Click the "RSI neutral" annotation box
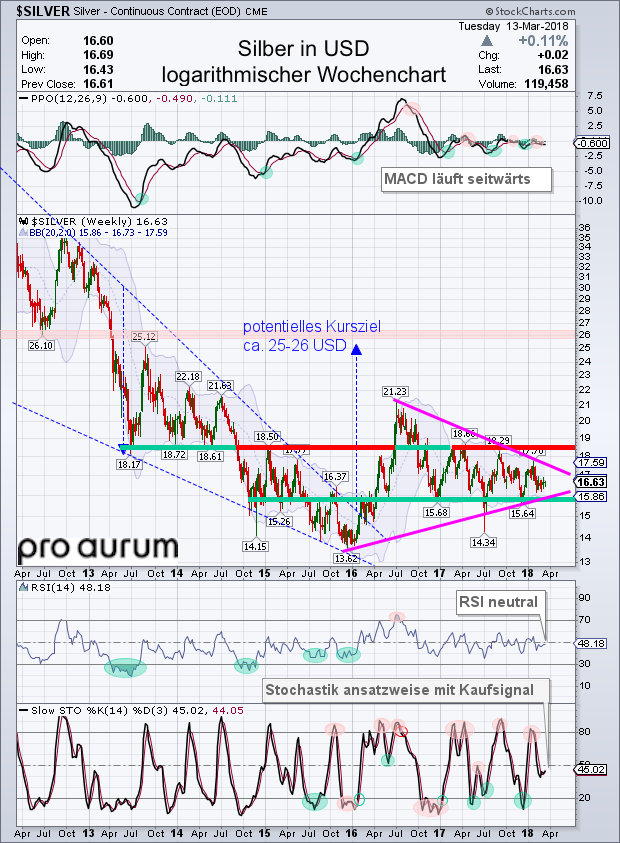The width and height of the screenshot is (620, 843). 497,601
